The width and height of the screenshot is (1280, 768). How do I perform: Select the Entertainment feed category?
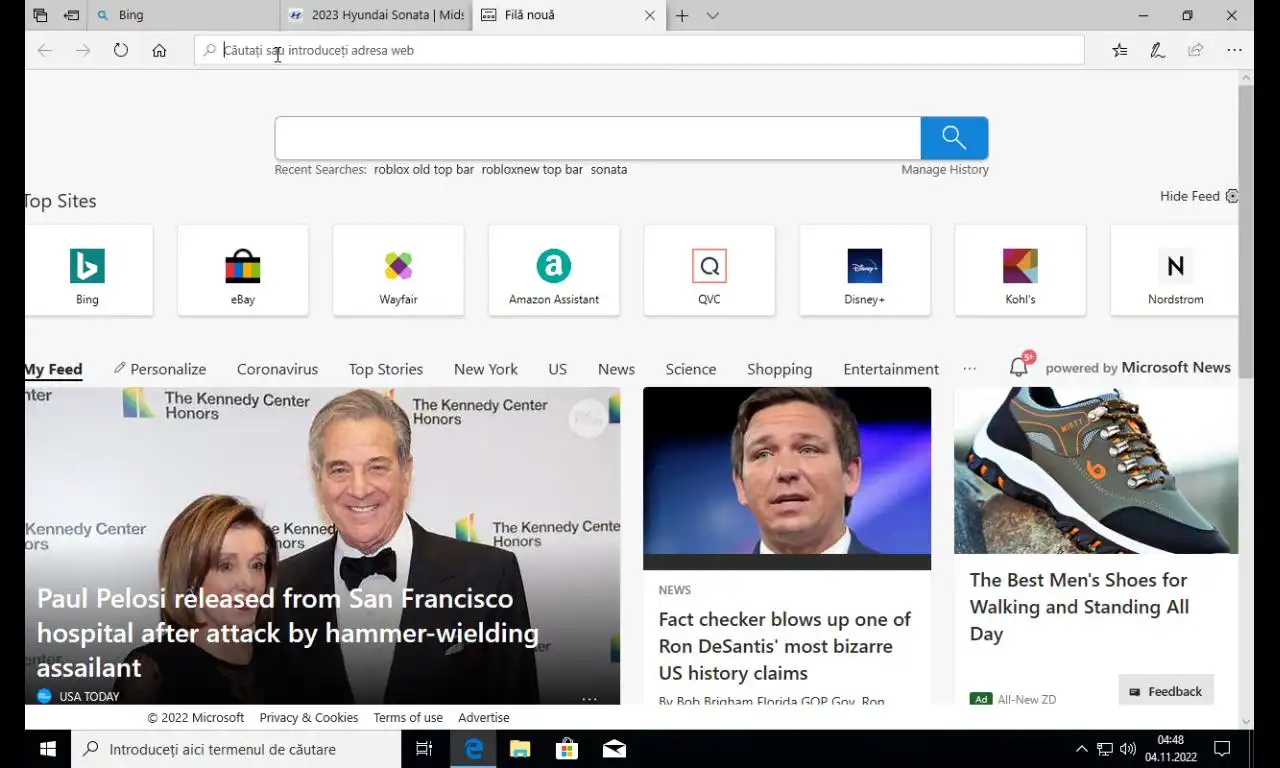coord(891,369)
